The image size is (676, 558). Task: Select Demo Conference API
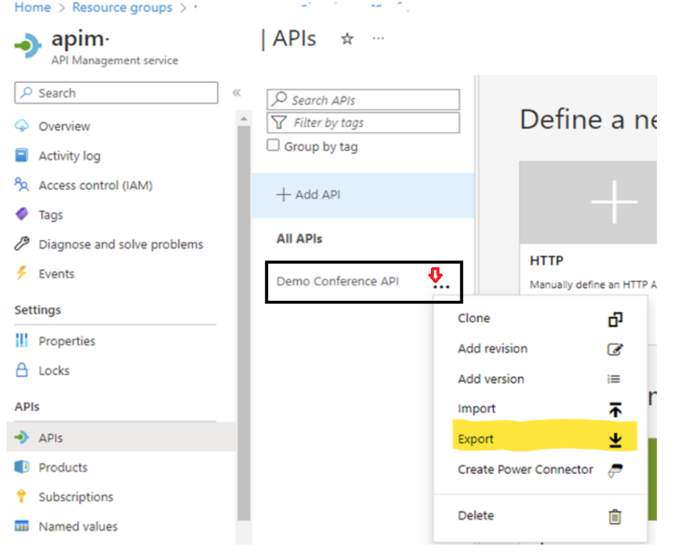(x=338, y=281)
